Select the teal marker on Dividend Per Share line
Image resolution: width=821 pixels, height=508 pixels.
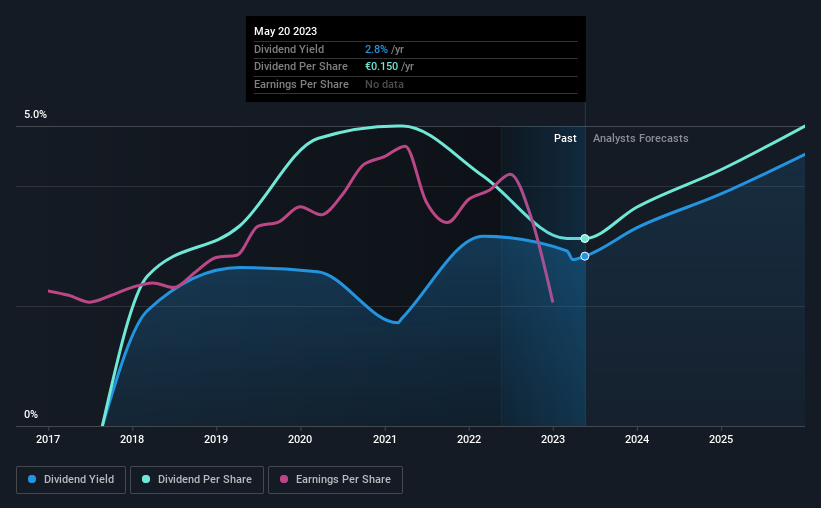coord(585,239)
